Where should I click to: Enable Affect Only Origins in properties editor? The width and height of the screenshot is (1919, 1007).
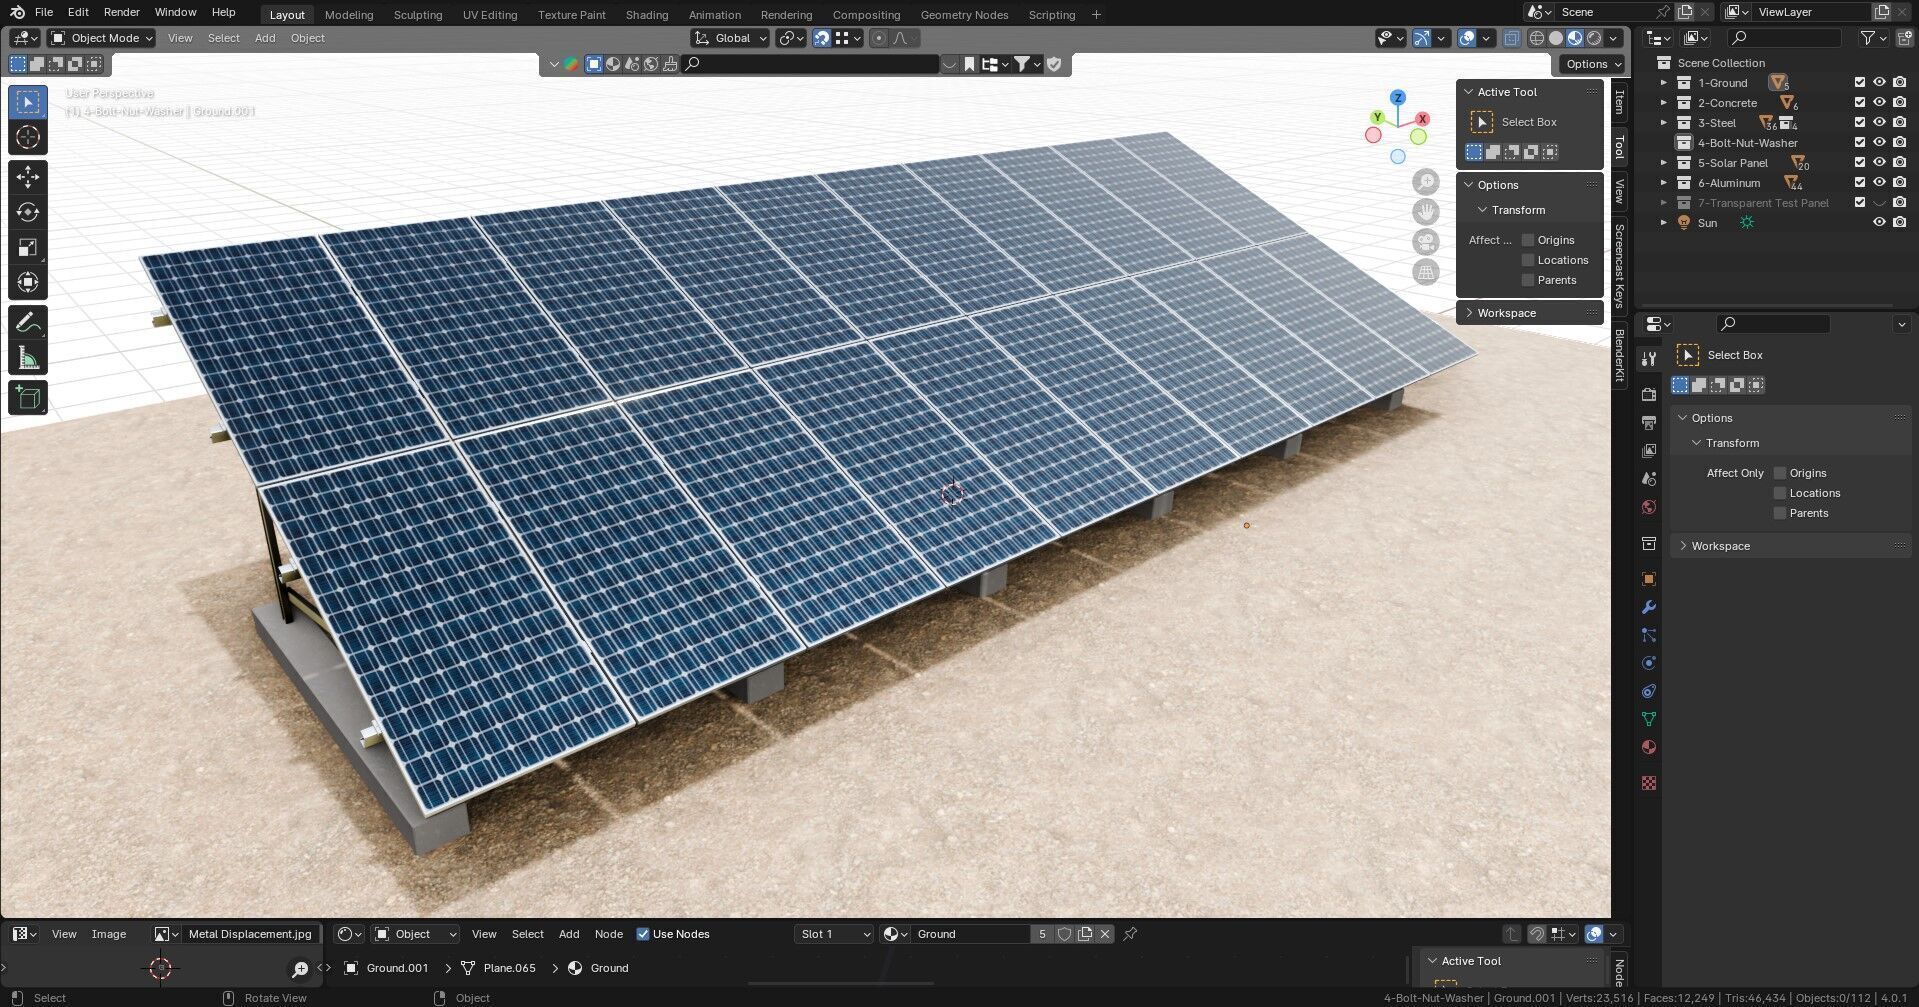click(x=1780, y=473)
